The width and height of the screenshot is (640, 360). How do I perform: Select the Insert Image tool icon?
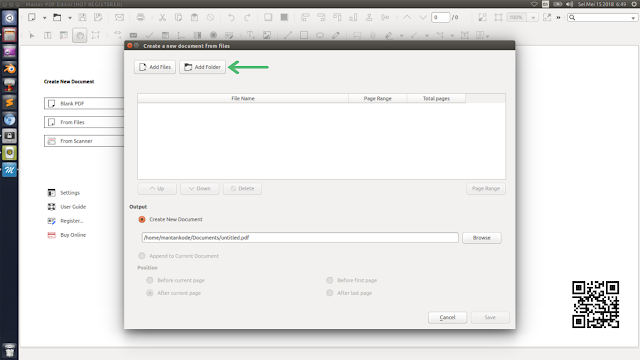click(267, 35)
